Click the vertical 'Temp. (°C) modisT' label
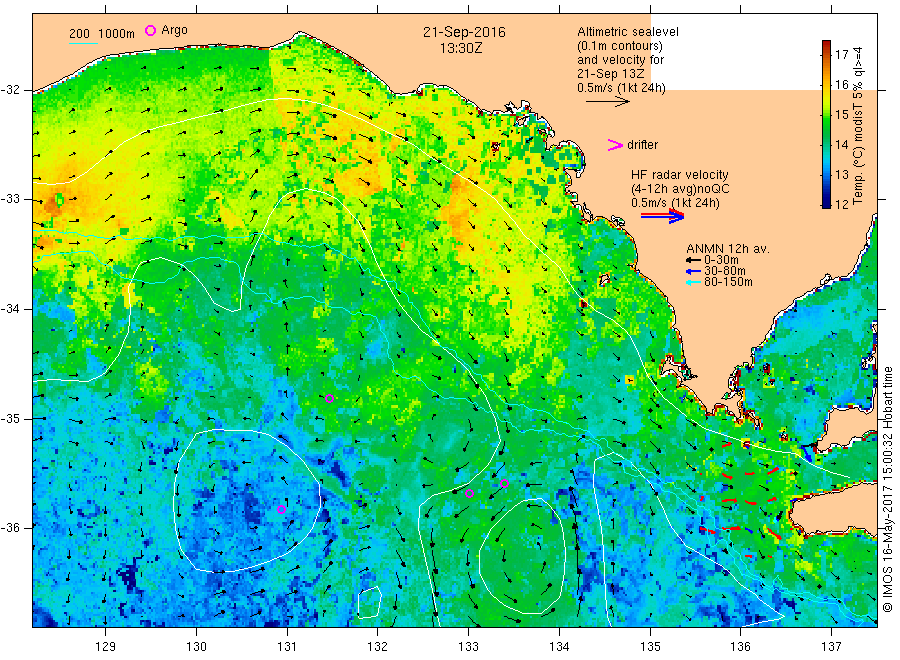The height and width of the screenshot is (660, 900). click(859, 125)
